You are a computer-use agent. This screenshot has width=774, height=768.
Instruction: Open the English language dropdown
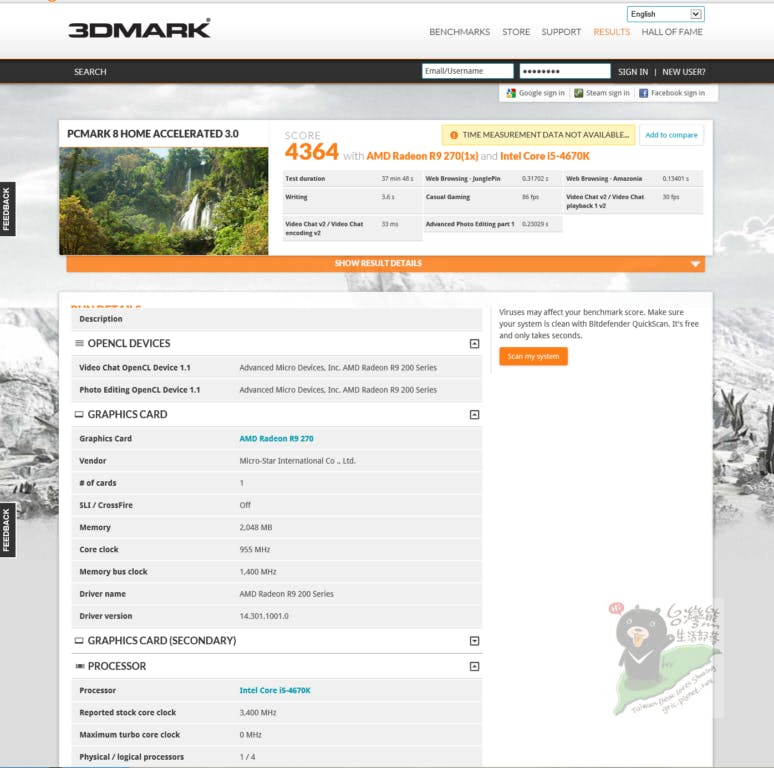click(666, 14)
